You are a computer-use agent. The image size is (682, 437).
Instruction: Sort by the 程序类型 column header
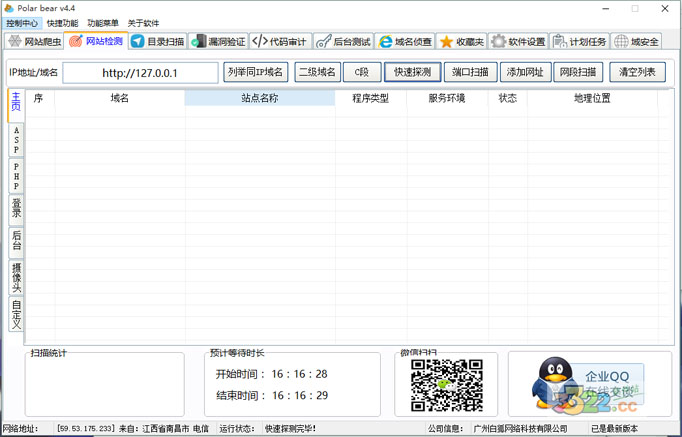371,98
